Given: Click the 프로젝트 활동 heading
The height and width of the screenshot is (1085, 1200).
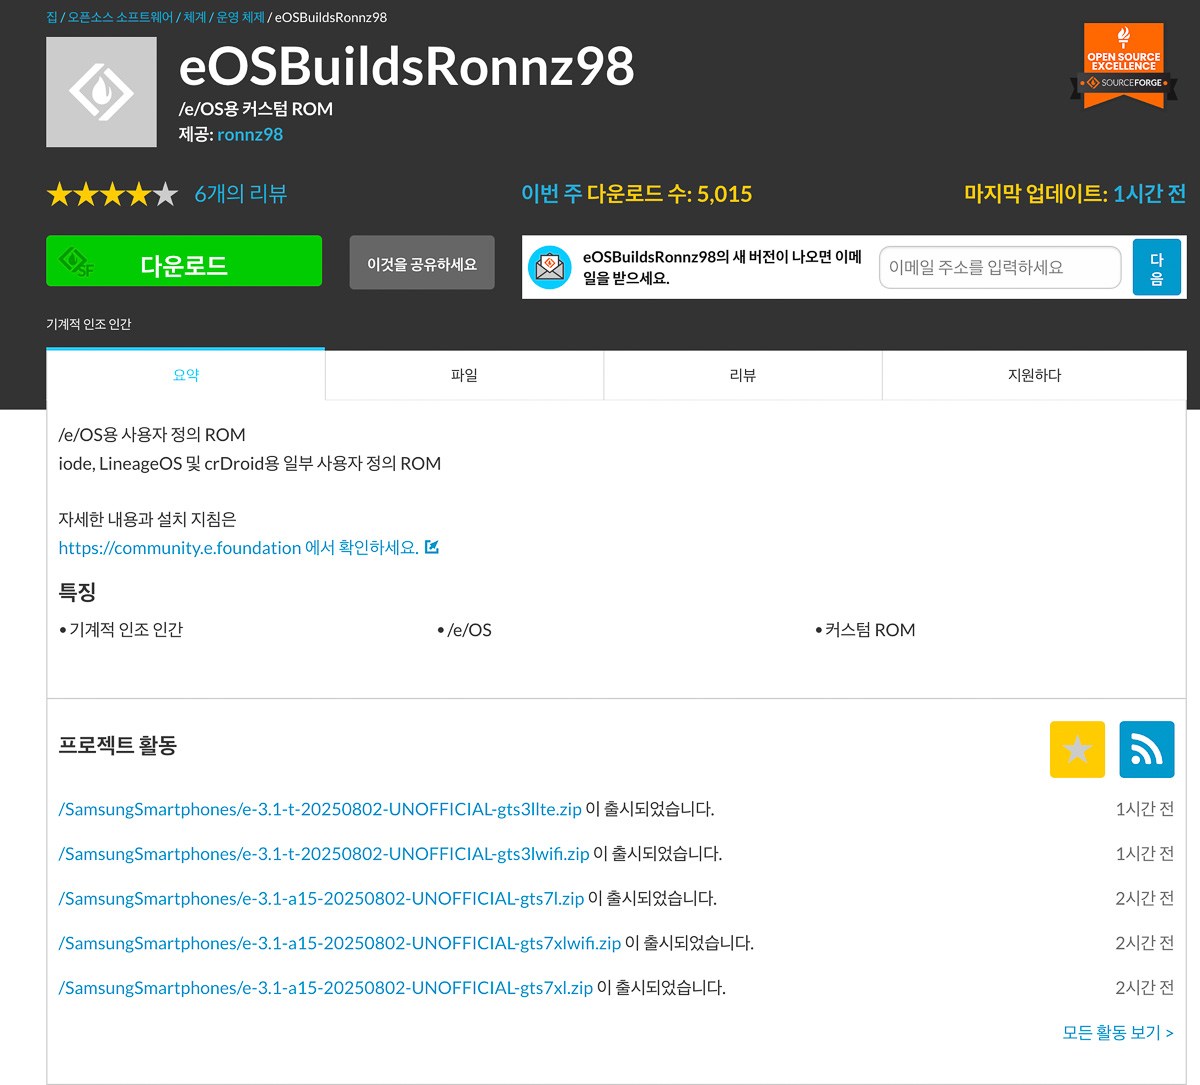Looking at the screenshot, I should tap(118, 745).
